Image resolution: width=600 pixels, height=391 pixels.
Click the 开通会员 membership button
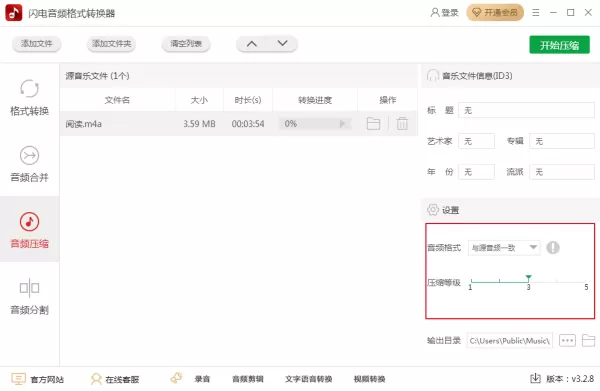pyautogui.click(x=495, y=13)
